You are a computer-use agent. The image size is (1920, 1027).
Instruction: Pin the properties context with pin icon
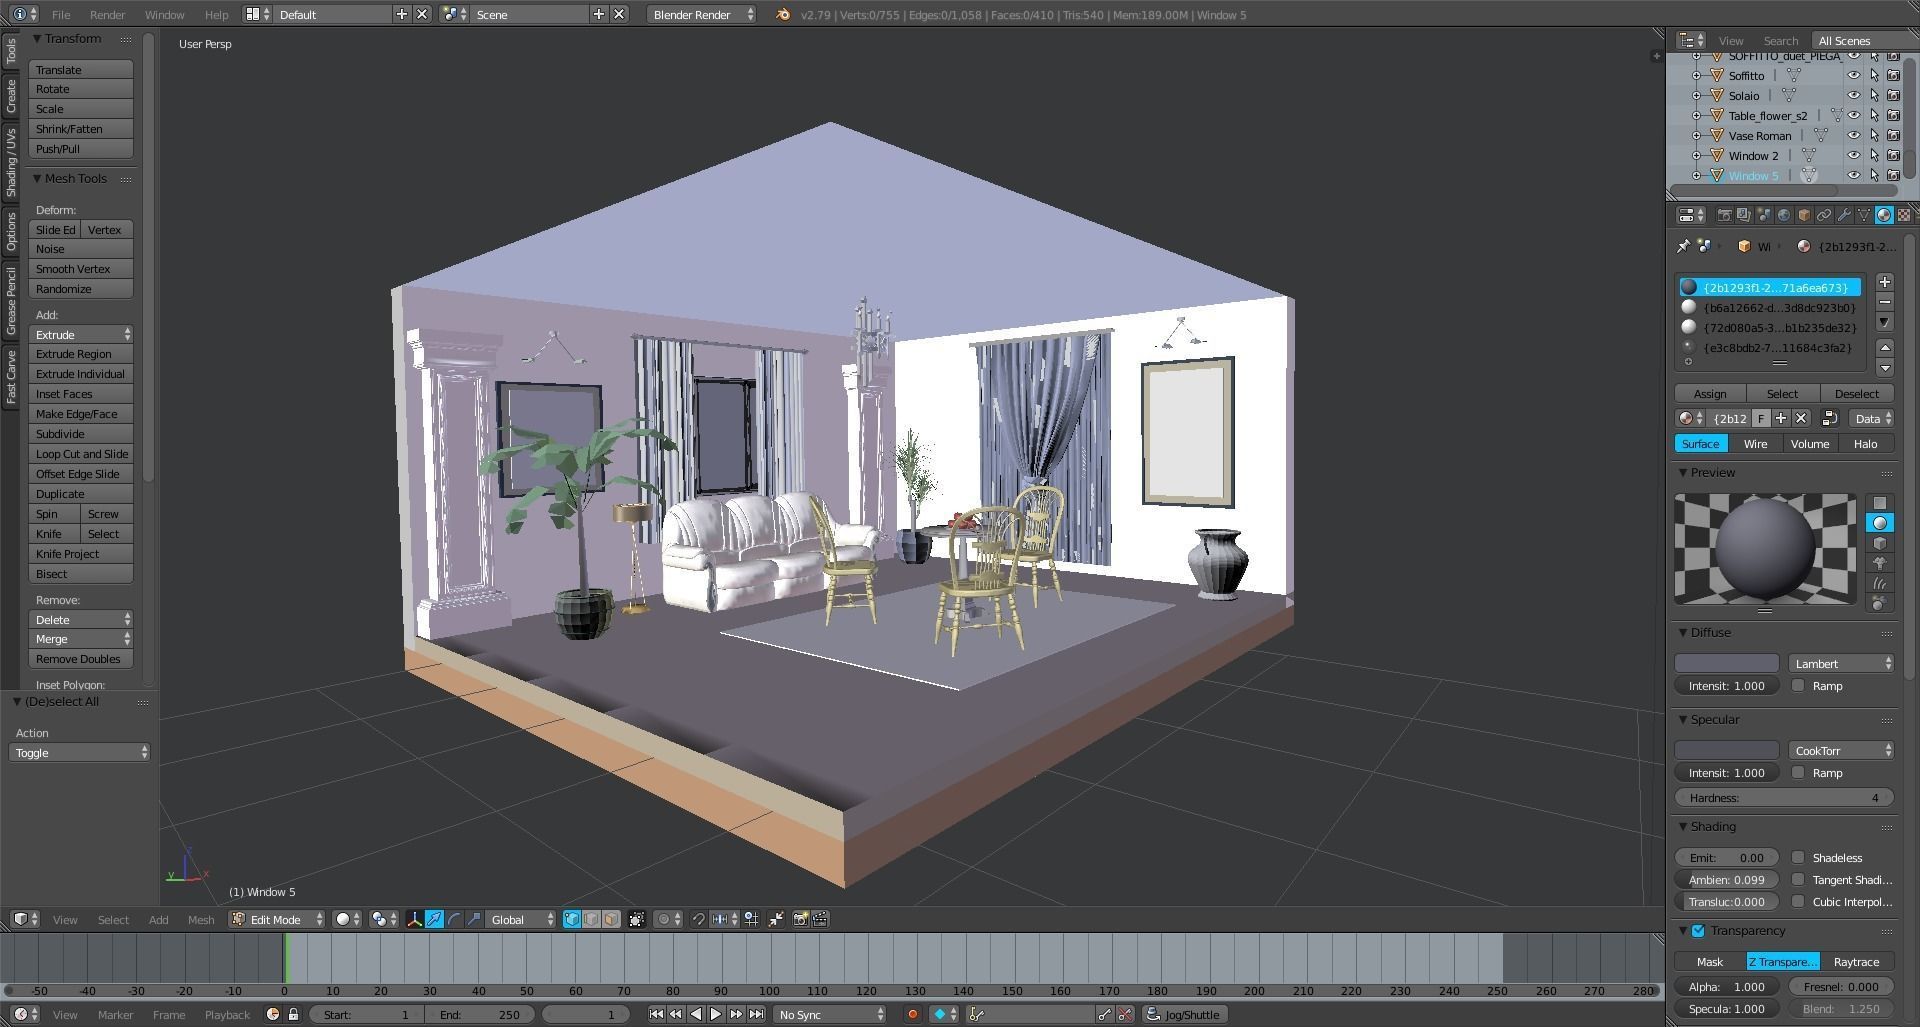(x=1683, y=246)
